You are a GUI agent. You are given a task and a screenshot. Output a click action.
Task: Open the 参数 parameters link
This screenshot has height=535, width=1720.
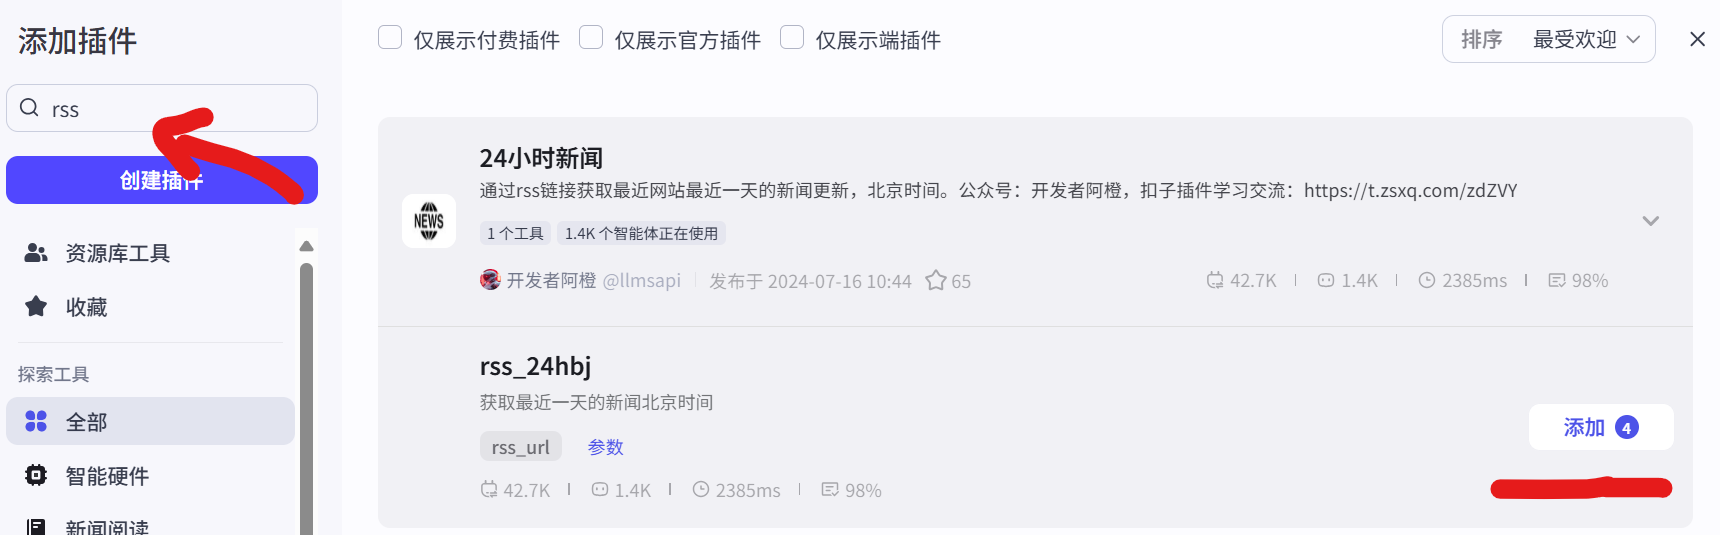(x=605, y=447)
